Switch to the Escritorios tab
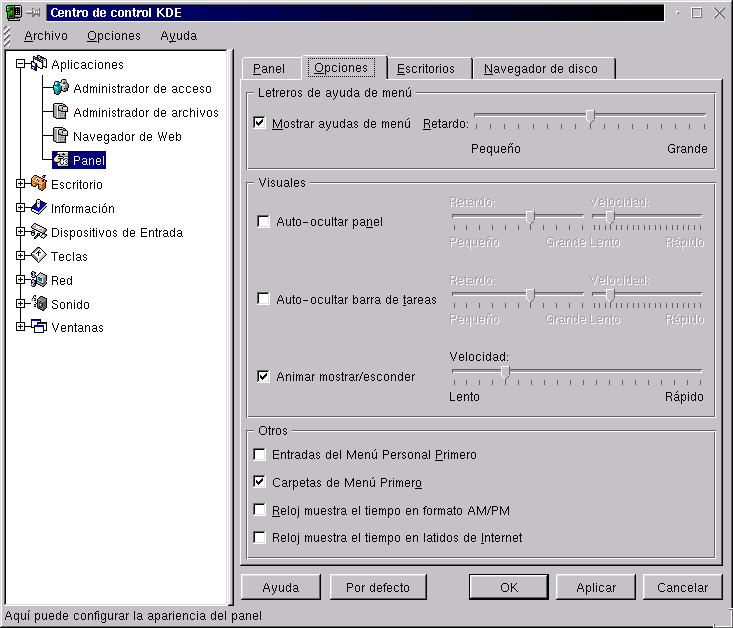The width and height of the screenshot is (733, 628). point(425,69)
